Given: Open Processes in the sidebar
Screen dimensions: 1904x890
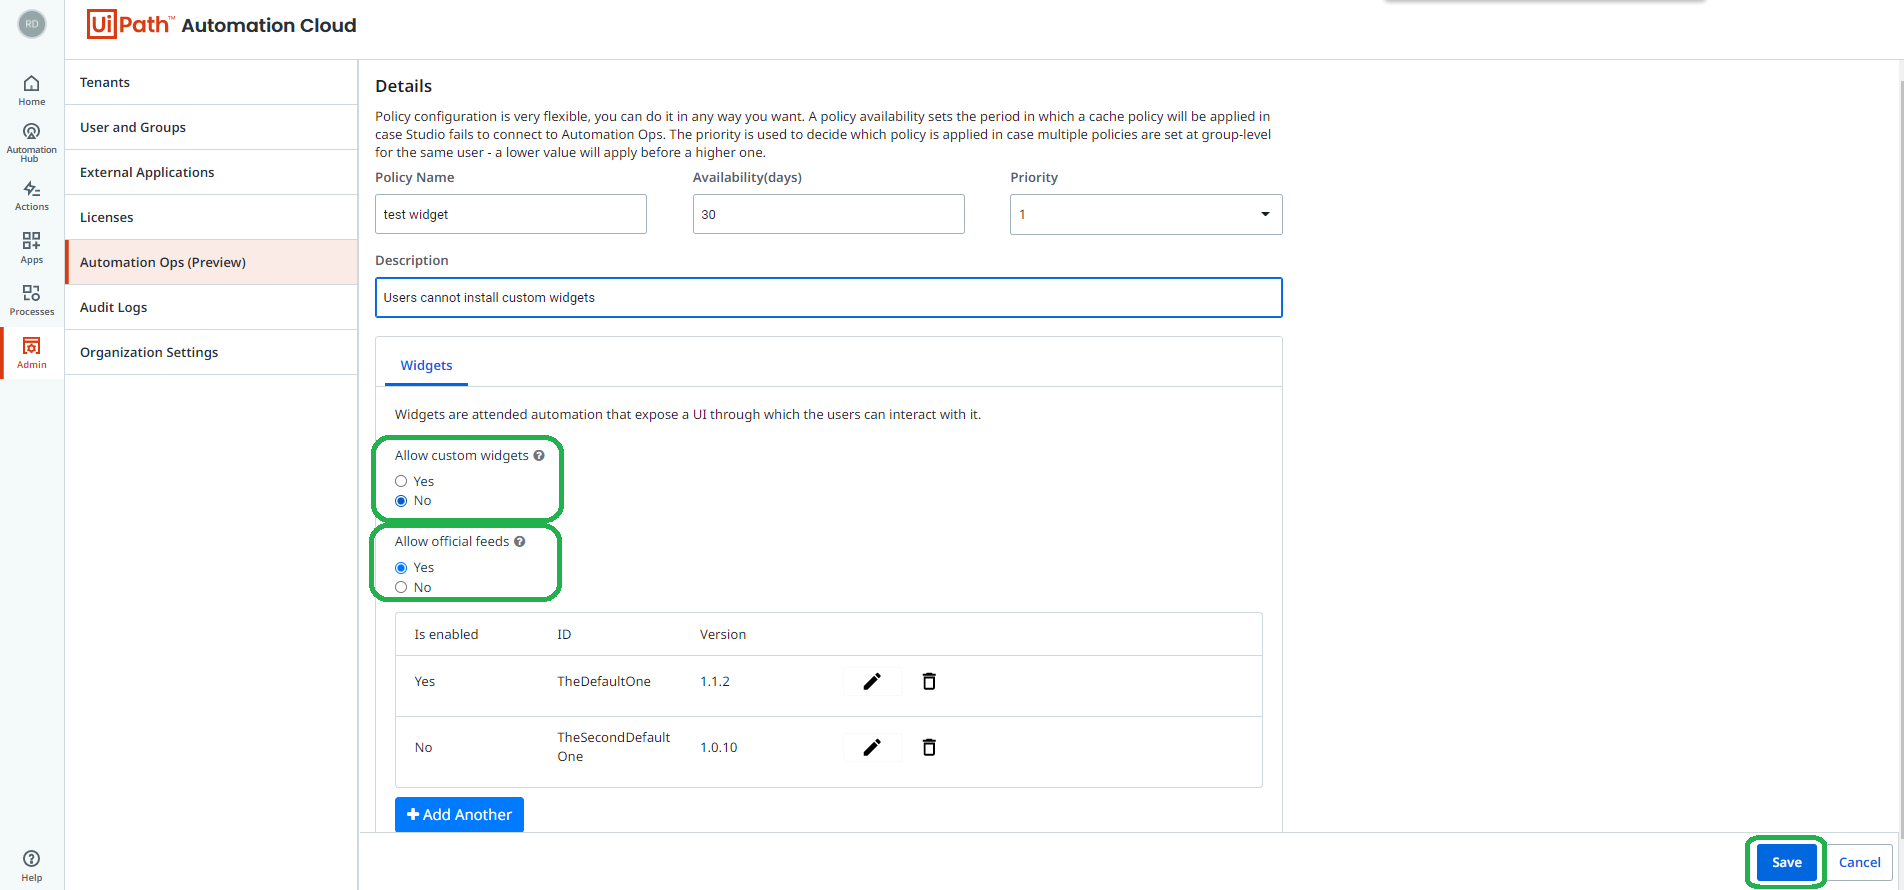Looking at the screenshot, I should point(32,300).
